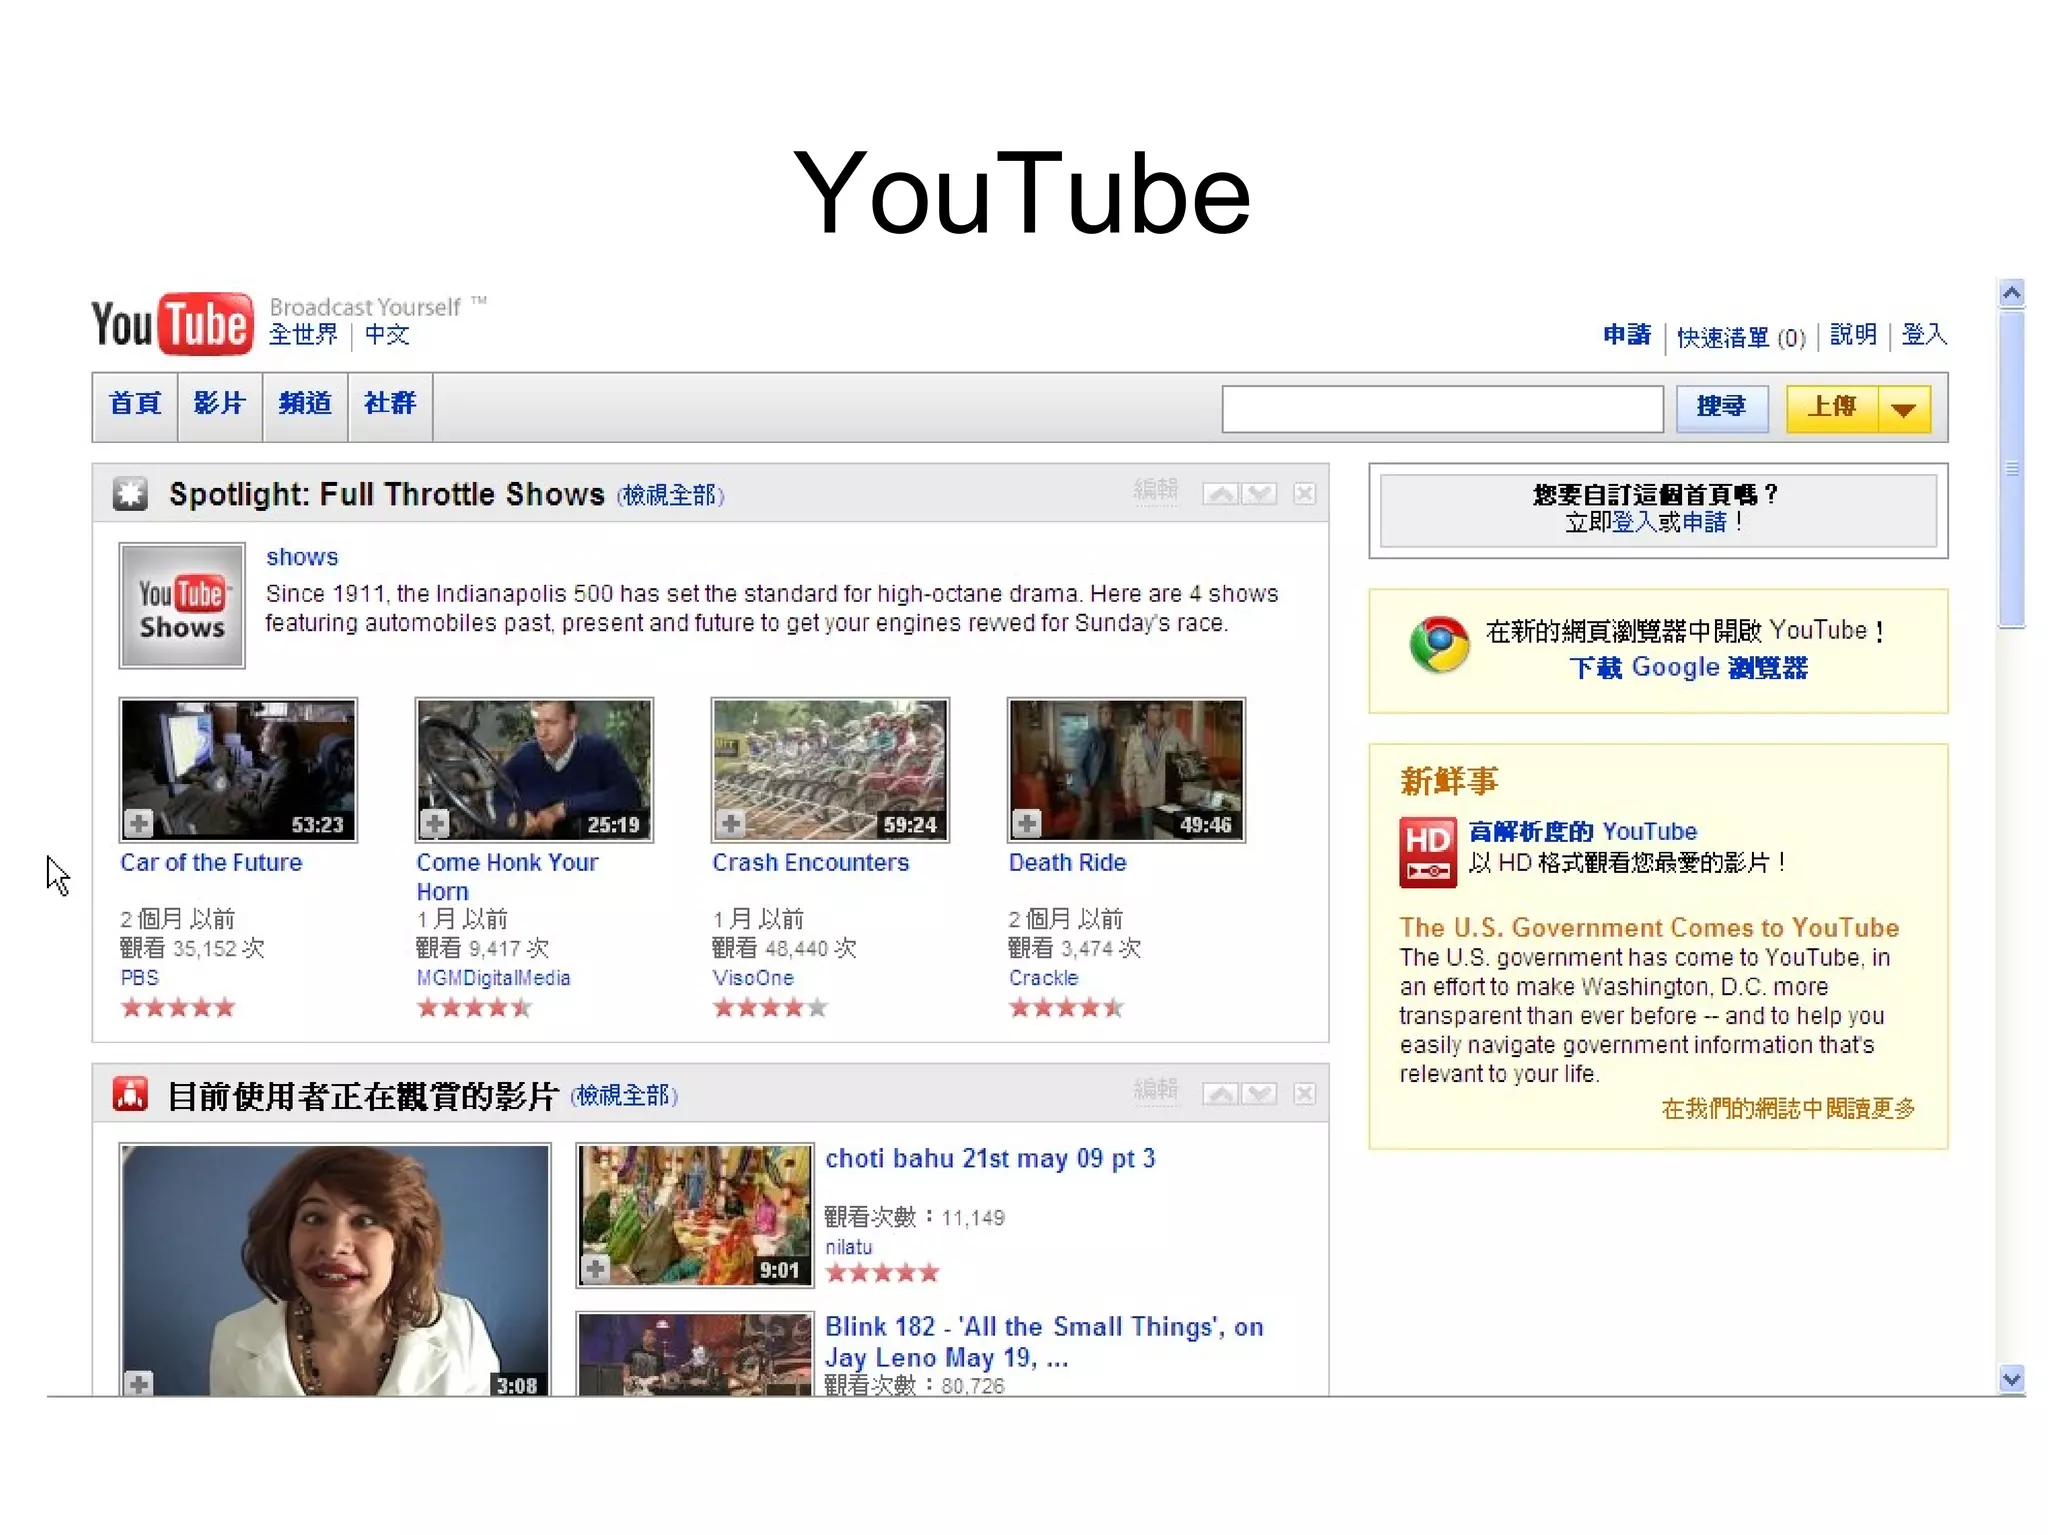Click the 全世界 region link
Screen dimensions: 2048x1535
point(304,335)
